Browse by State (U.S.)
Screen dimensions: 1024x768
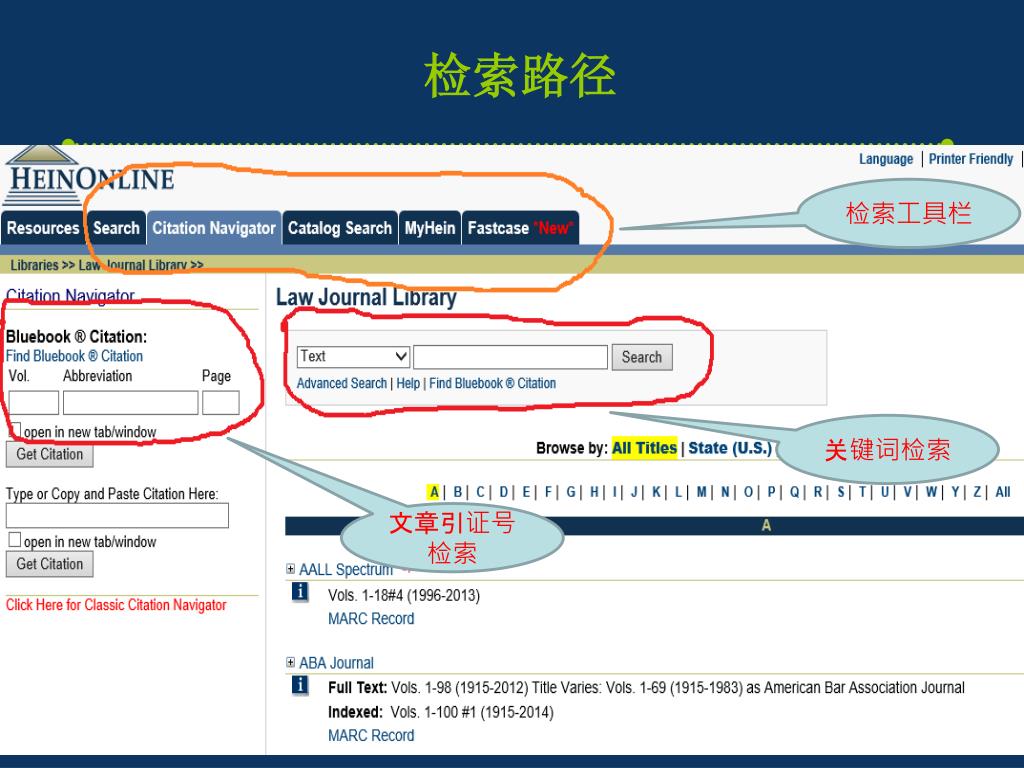(729, 448)
